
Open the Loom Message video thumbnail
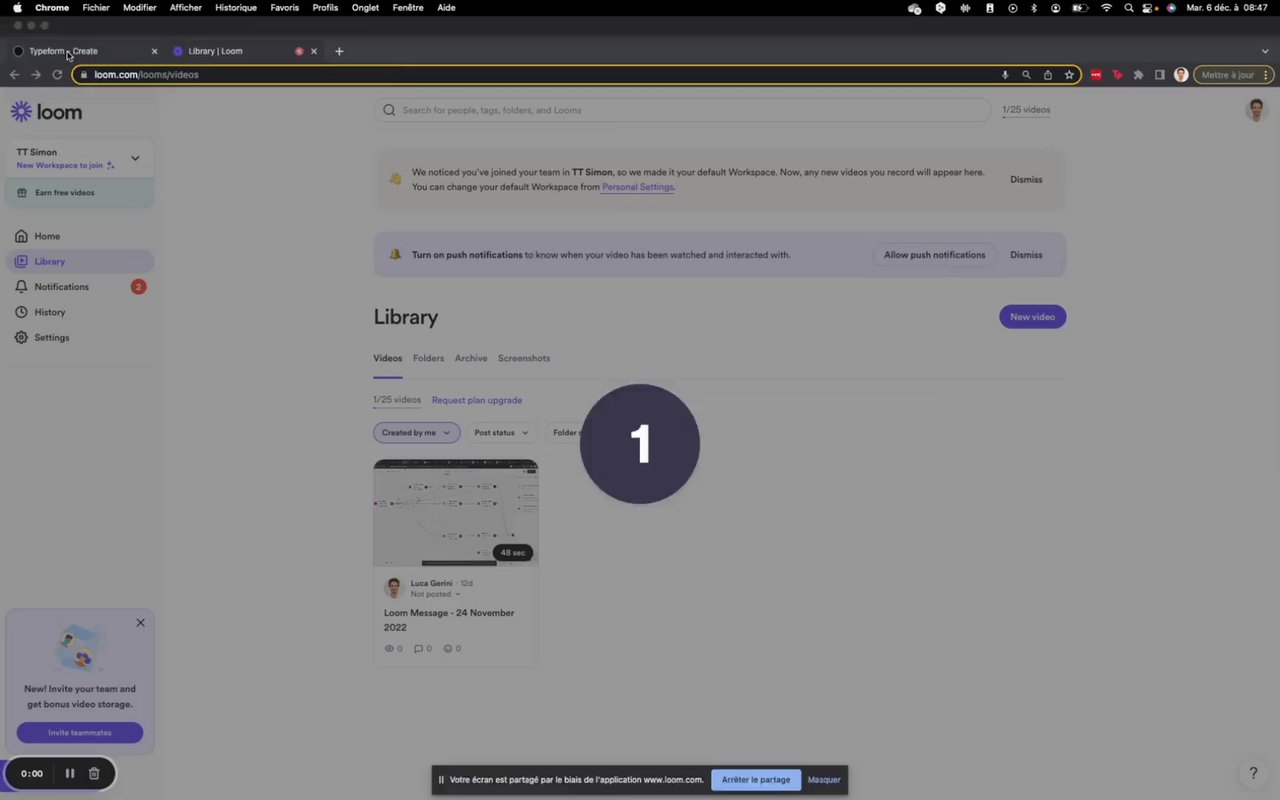(x=456, y=513)
